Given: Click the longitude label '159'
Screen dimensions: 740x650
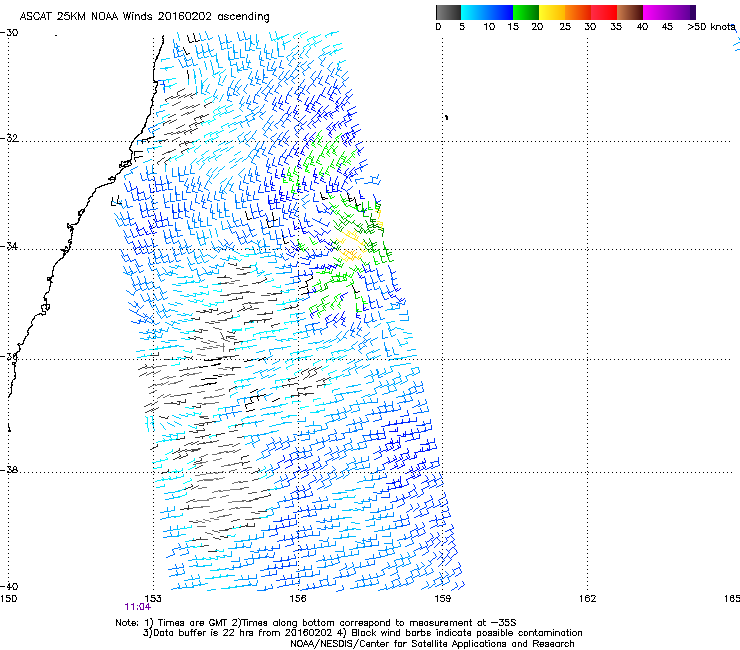Looking at the screenshot, I should coord(442,599).
